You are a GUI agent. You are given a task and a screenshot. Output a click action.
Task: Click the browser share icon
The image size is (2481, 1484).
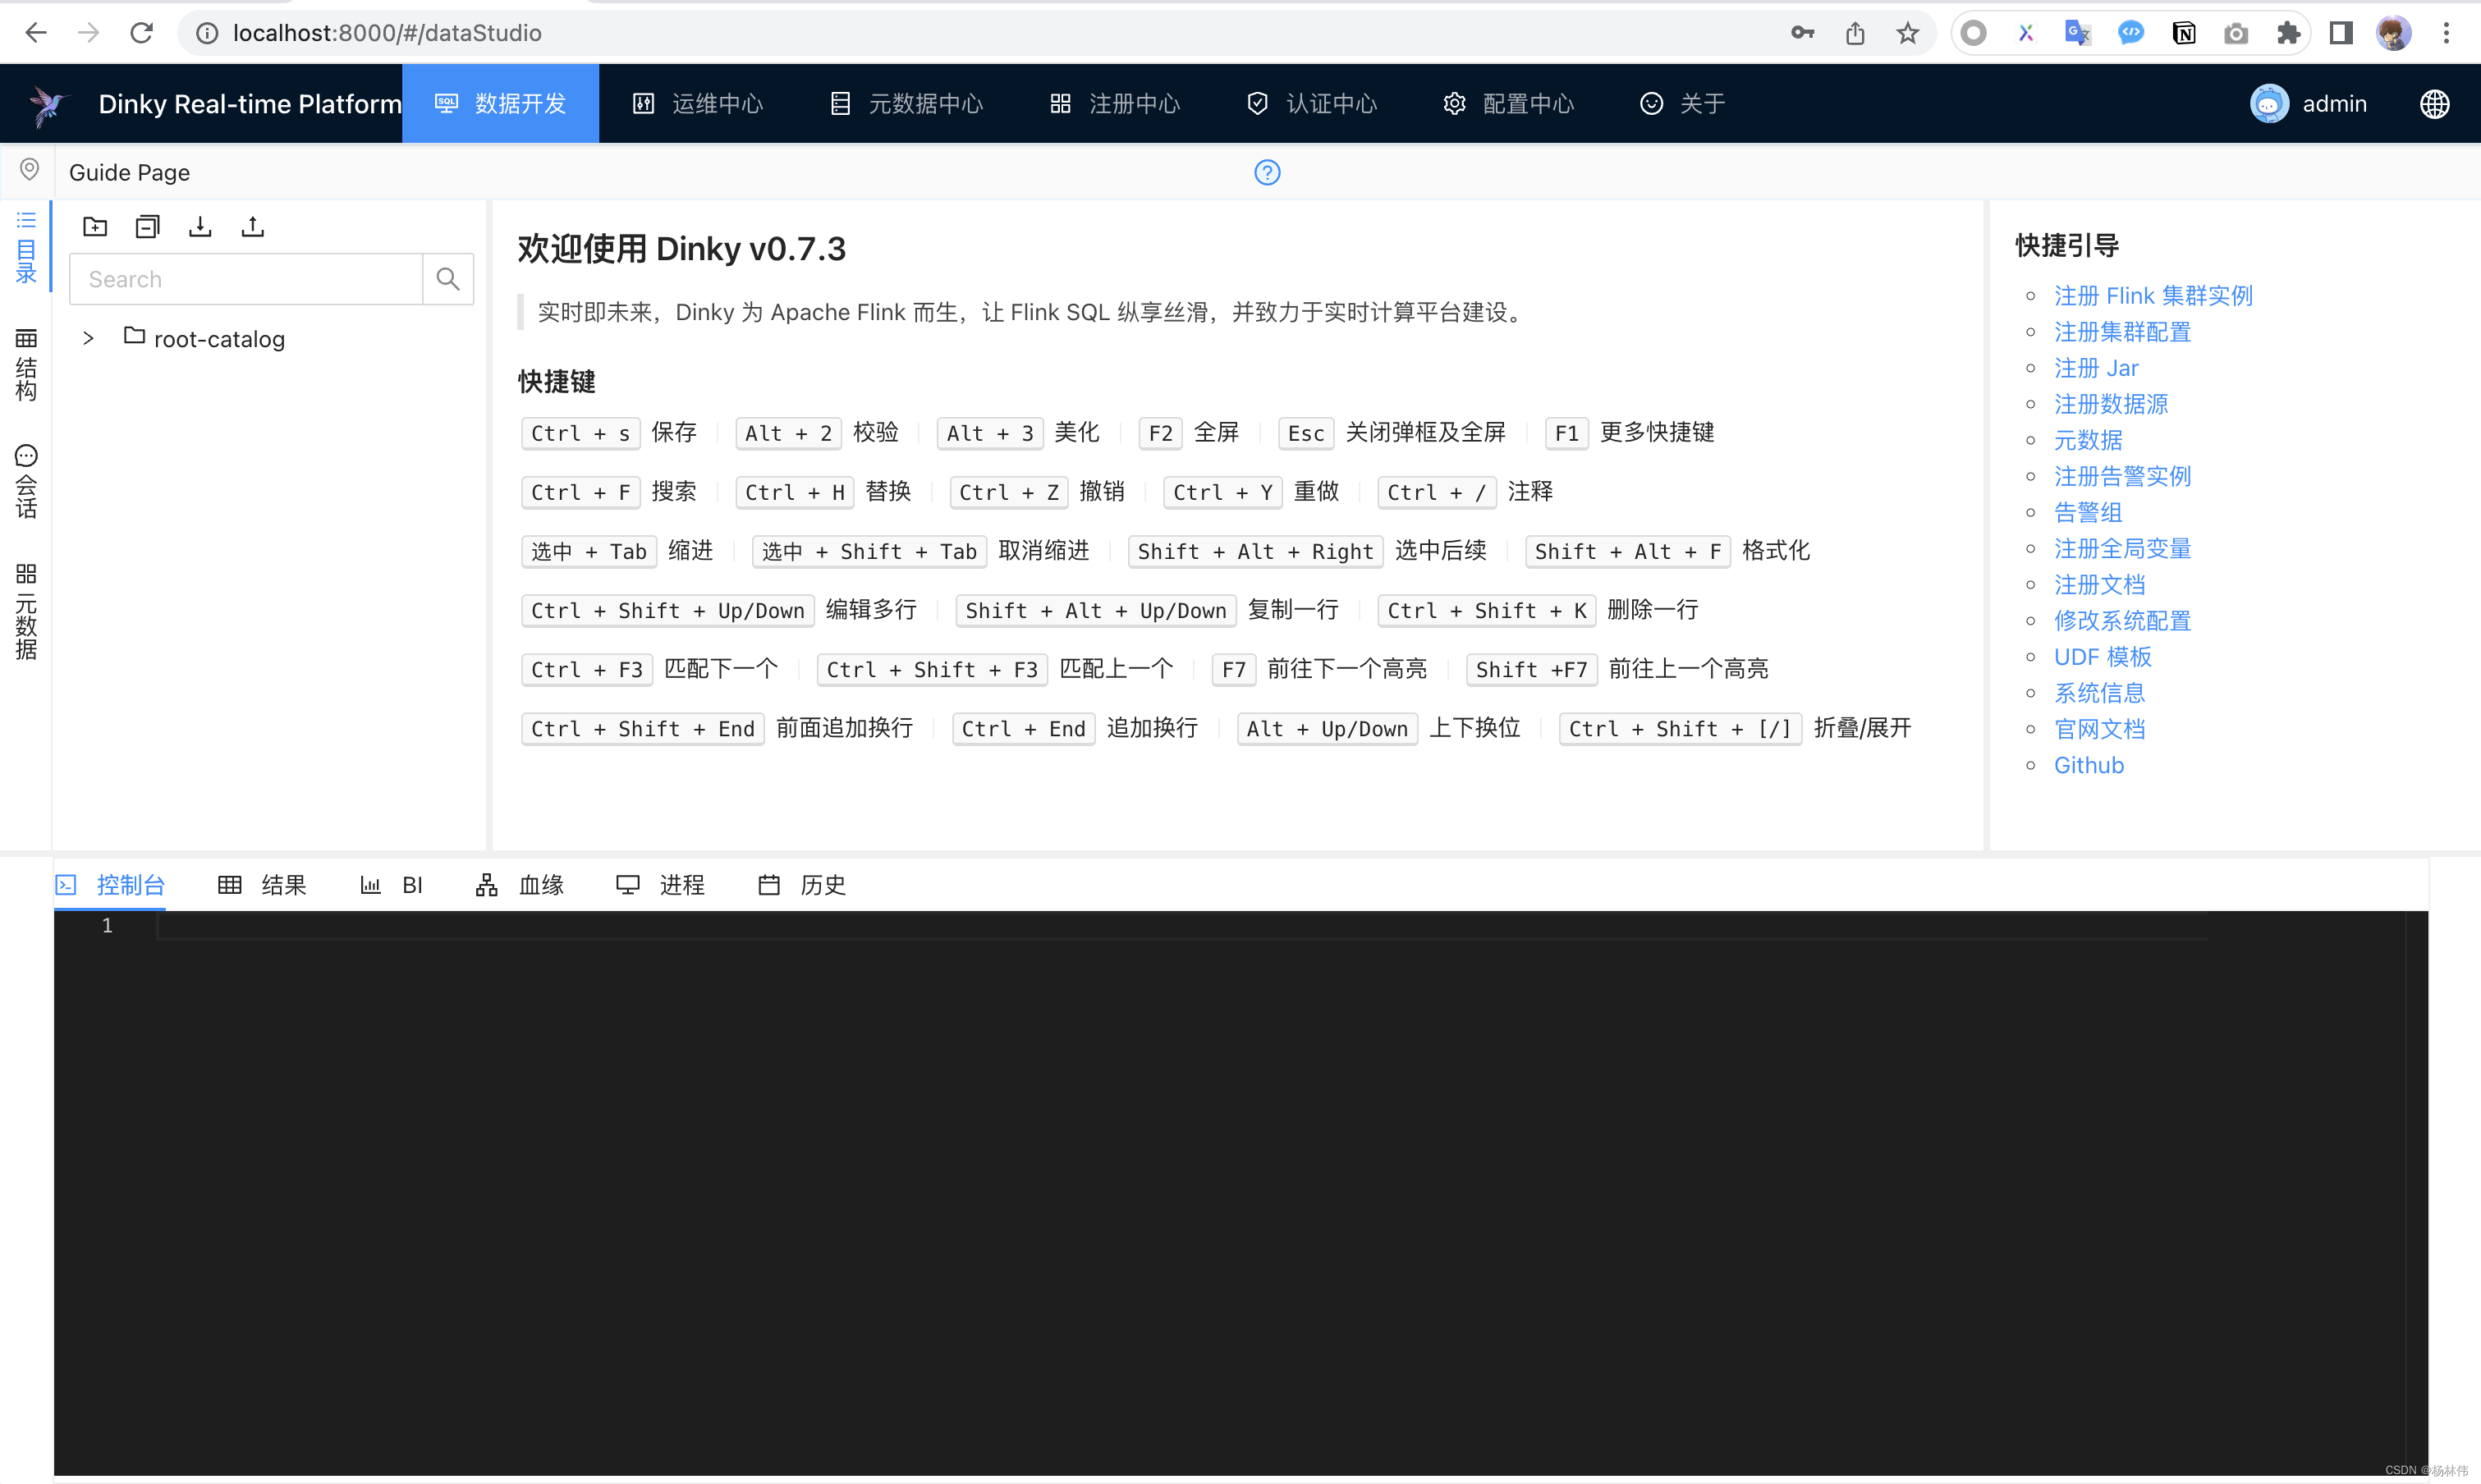(x=1855, y=33)
